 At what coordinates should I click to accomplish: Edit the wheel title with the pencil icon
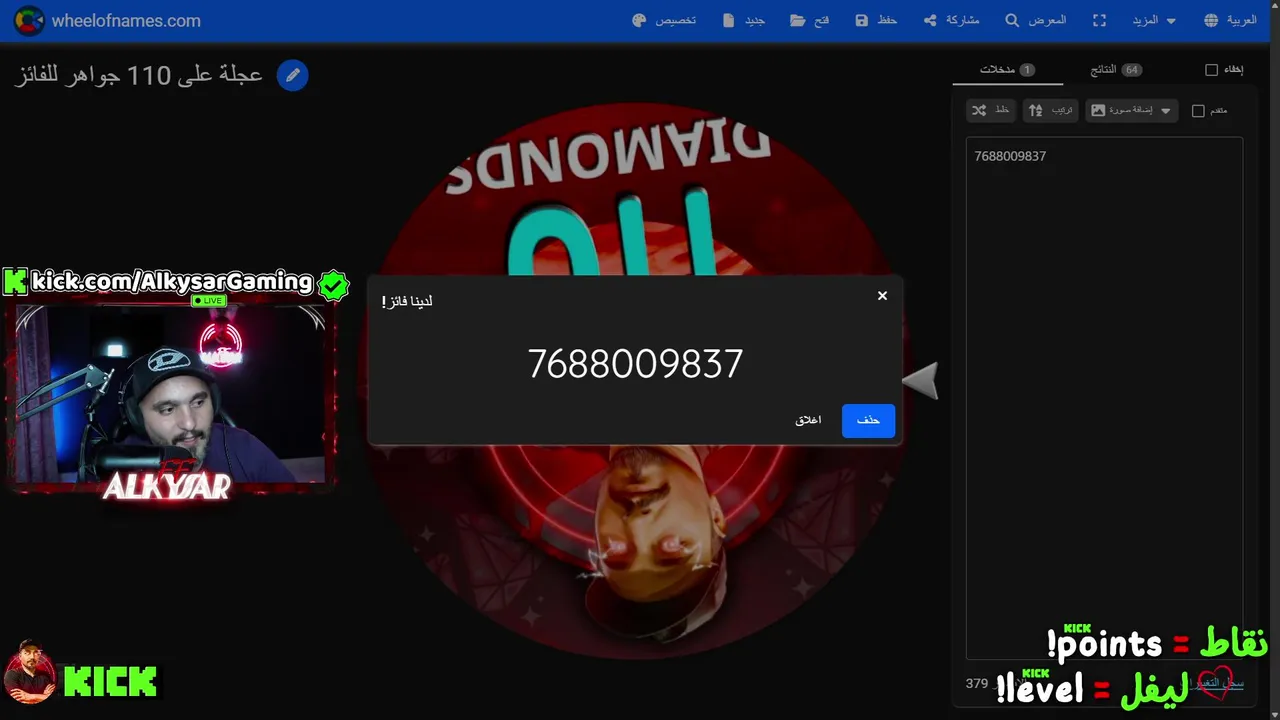292,75
